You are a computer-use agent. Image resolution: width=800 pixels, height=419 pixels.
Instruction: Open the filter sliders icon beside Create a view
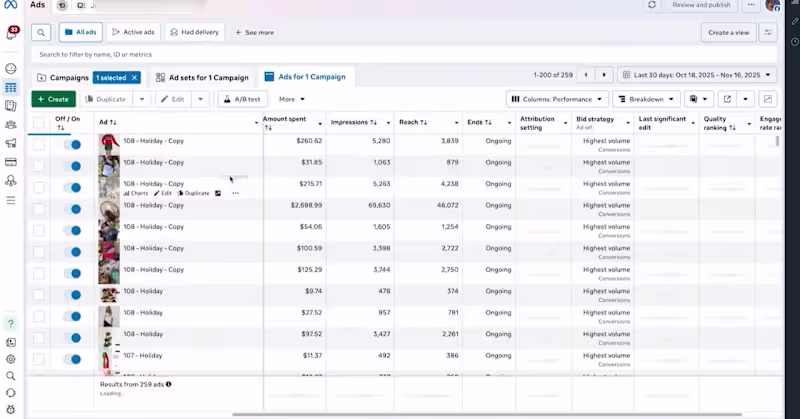click(x=768, y=32)
